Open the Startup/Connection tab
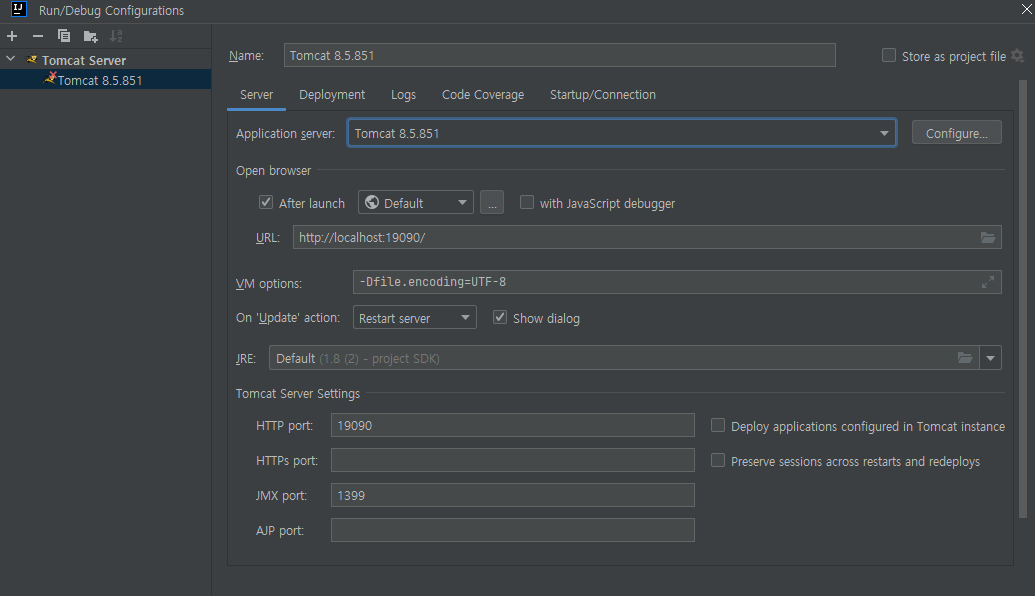Viewport: 1035px width, 596px height. pyautogui.click(x=603, y=94)
